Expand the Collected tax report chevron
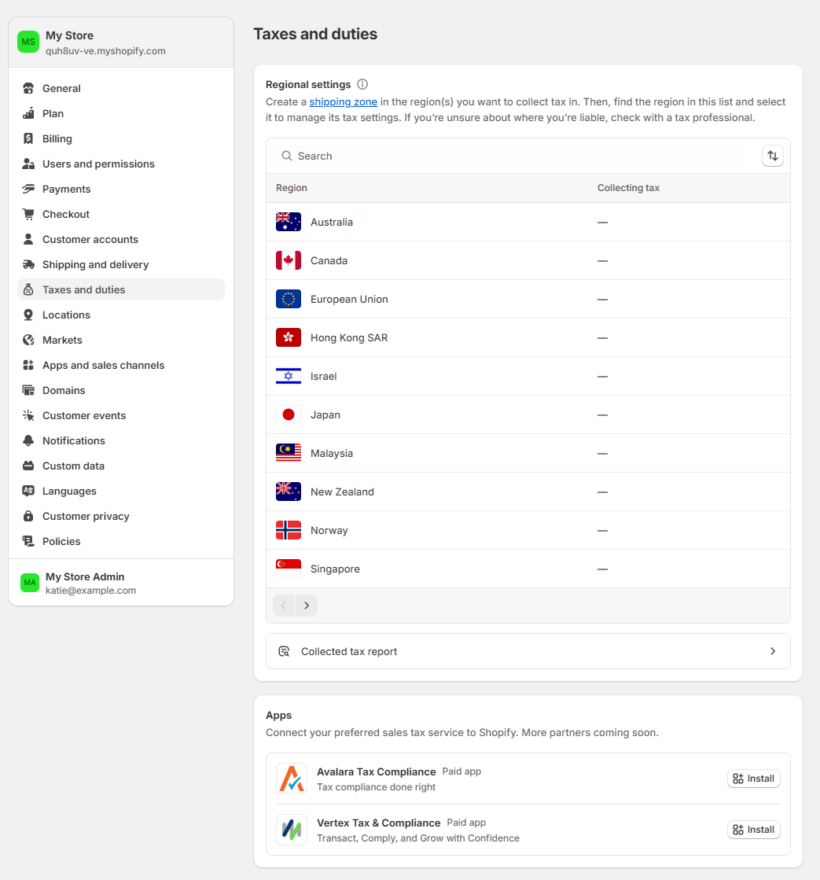The image size is (820, 880). click(772, 651)
